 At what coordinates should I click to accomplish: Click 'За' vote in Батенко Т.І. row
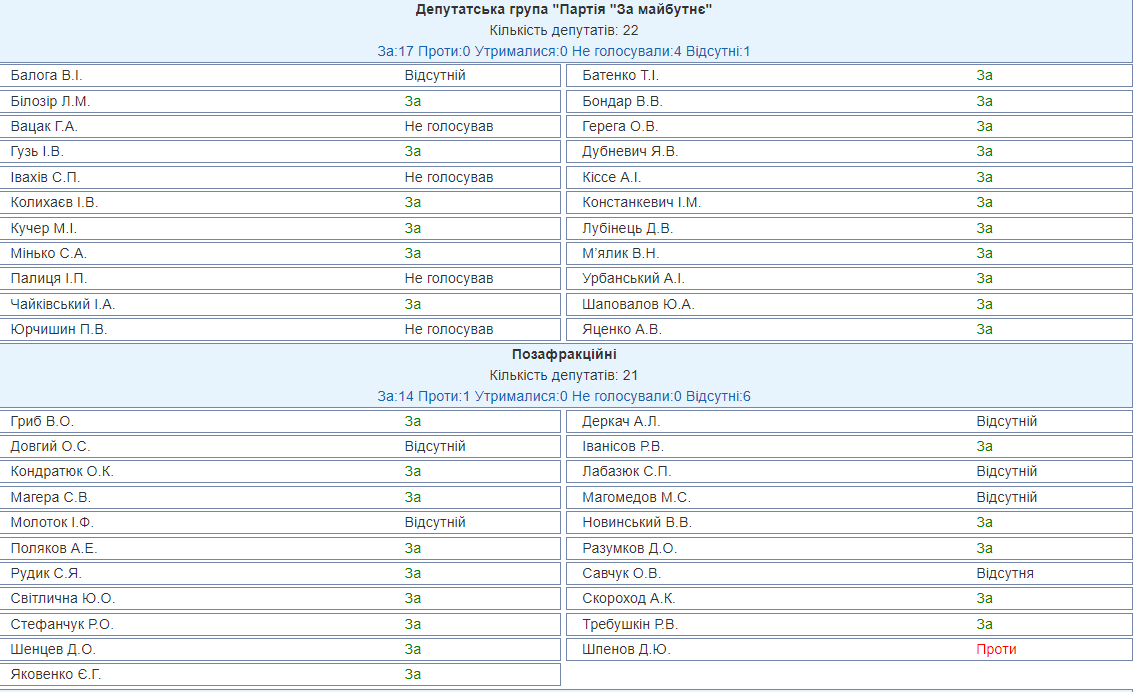tap(984, 75)
